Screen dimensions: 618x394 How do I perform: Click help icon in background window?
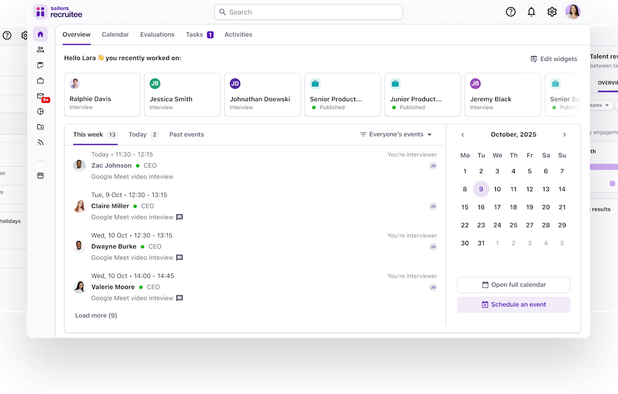pos(7,35)
